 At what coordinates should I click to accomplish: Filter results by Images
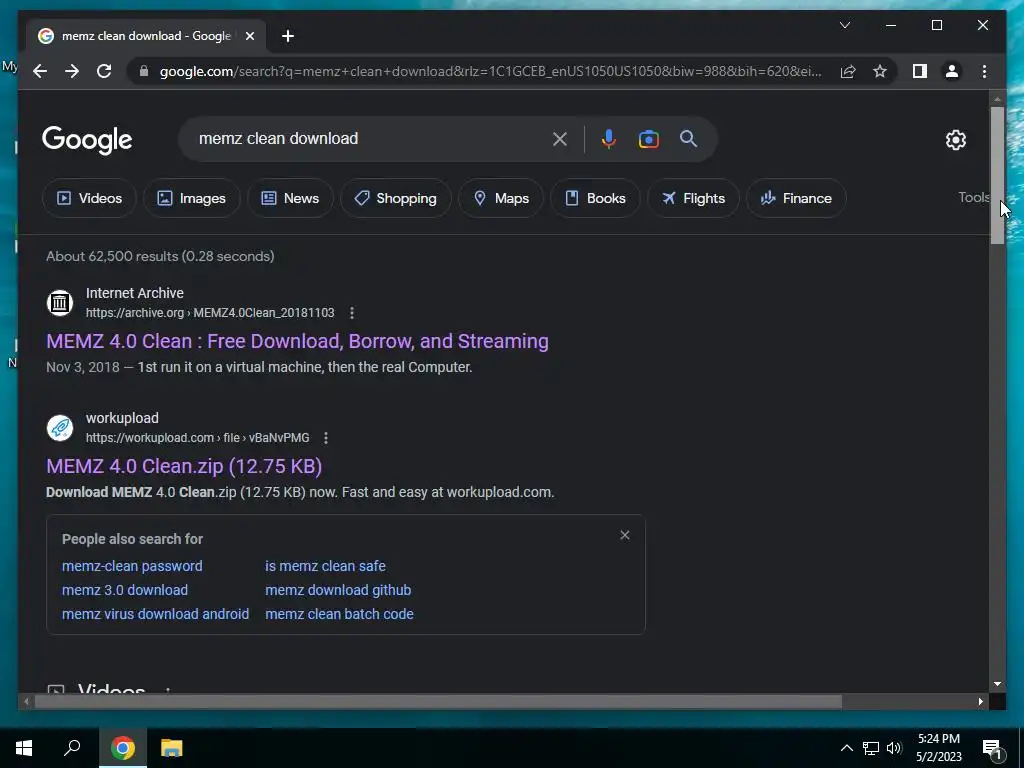pos(191,198)
